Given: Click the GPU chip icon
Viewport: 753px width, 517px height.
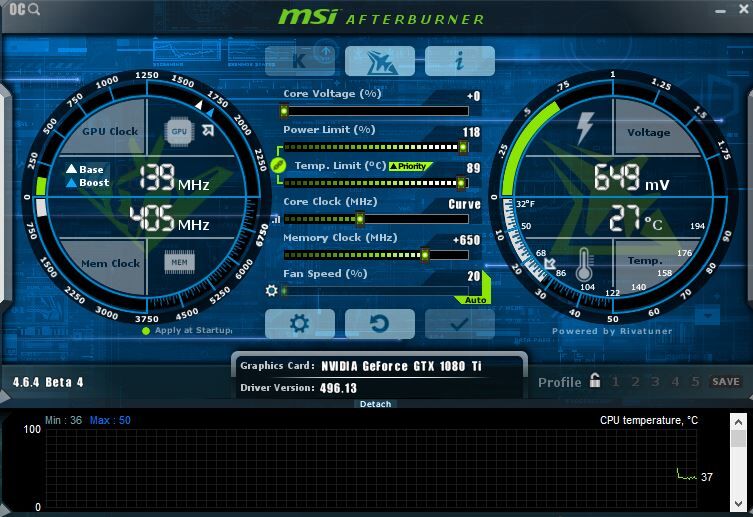Looking at the screenshot, I should pos(179,131).
